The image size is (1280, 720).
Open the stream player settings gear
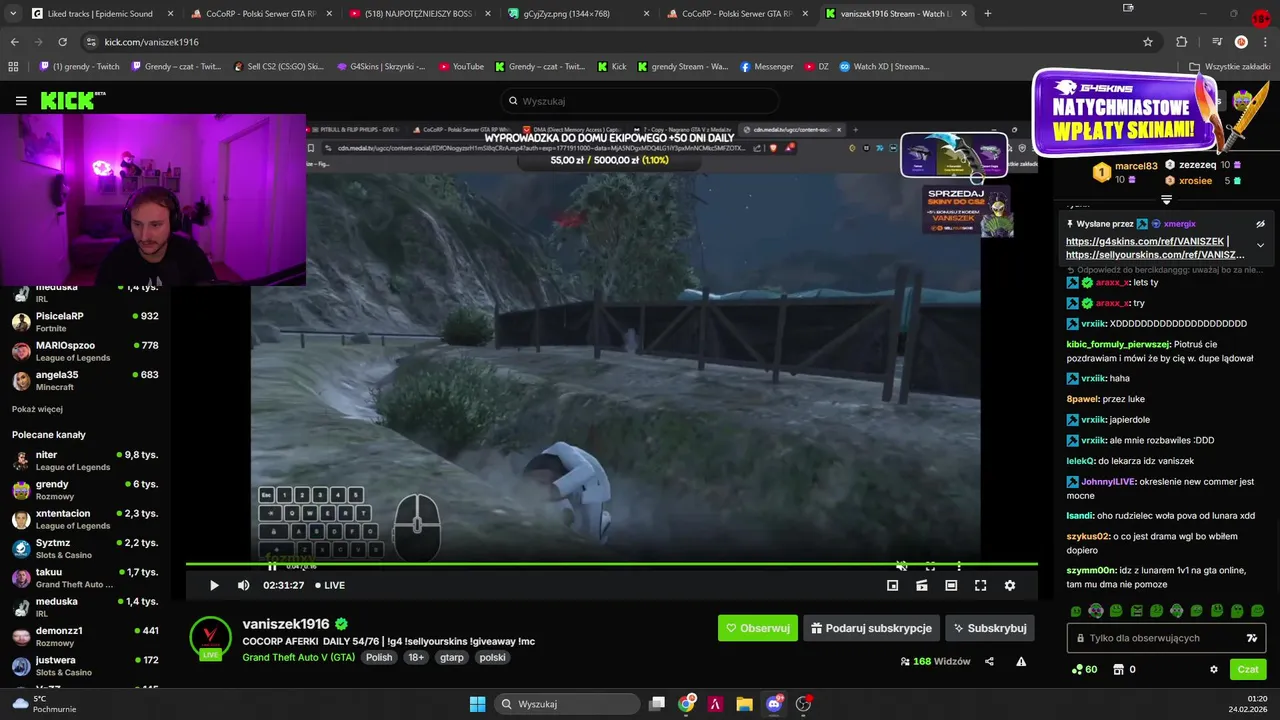pos(1010,585)
